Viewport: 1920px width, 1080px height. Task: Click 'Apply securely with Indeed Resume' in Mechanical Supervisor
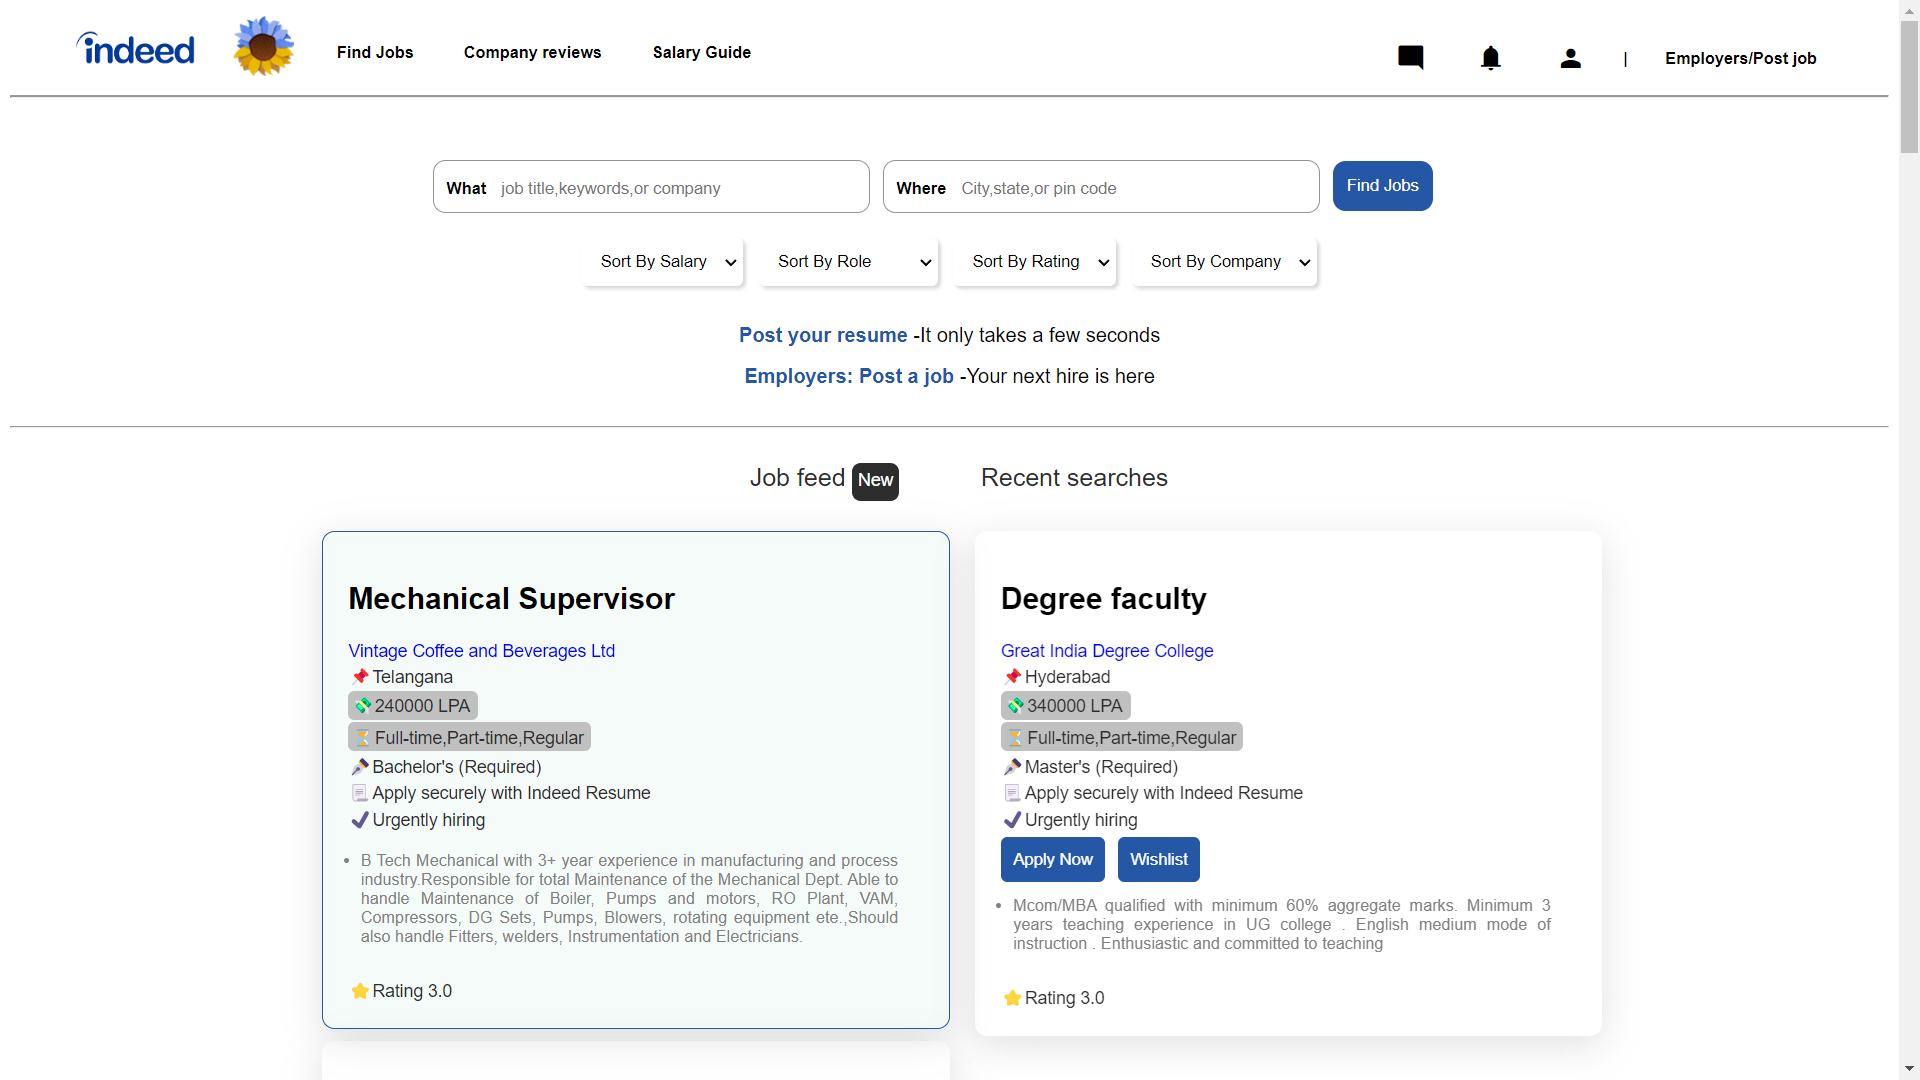[x=511, y=793]
